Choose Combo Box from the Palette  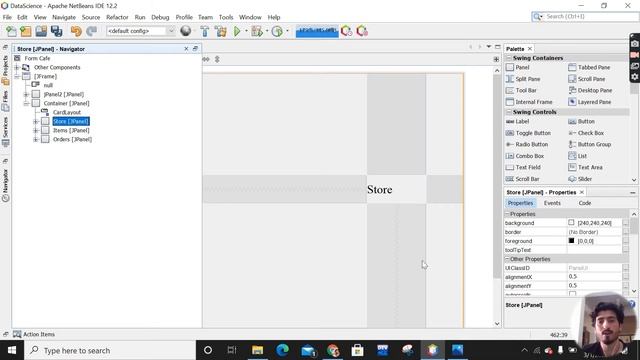pyautogui.click(x=530, y=156)
